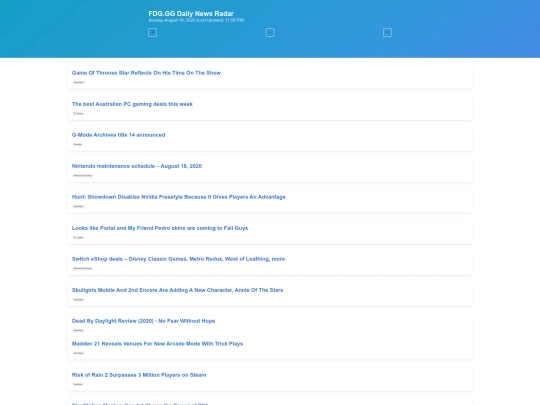Open the Portal and My Friend Pedro skins article
This screenshot has height=405, width=540.
pos(160,228)
